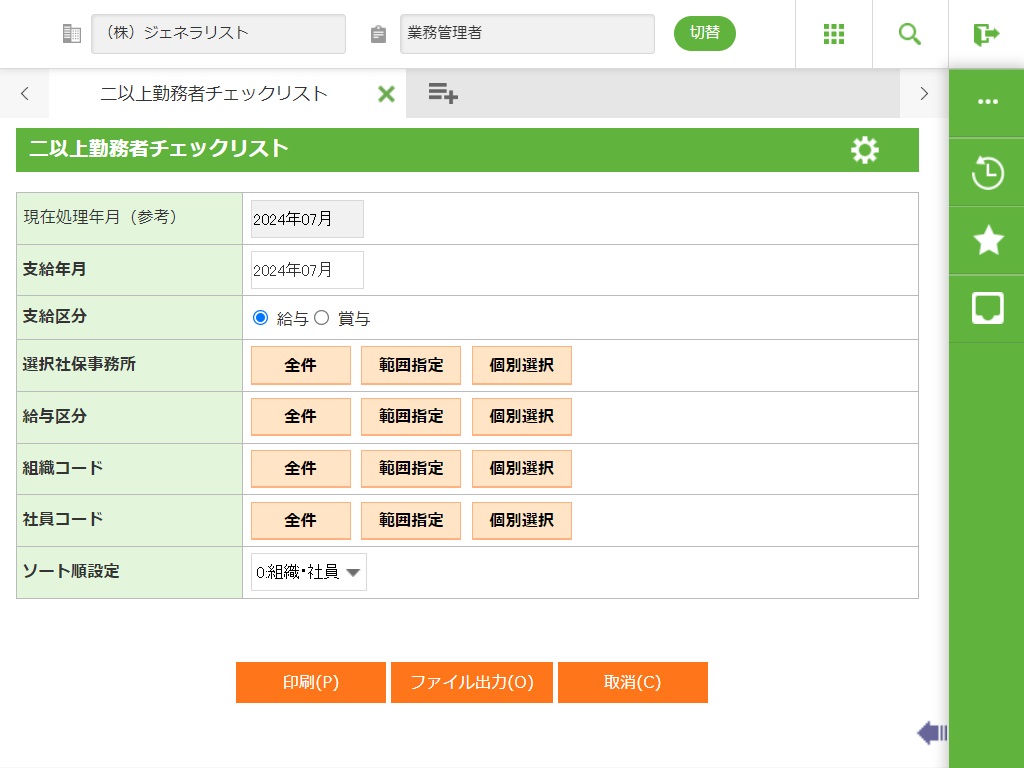Click the 印刷(P) button

(311, 683)
